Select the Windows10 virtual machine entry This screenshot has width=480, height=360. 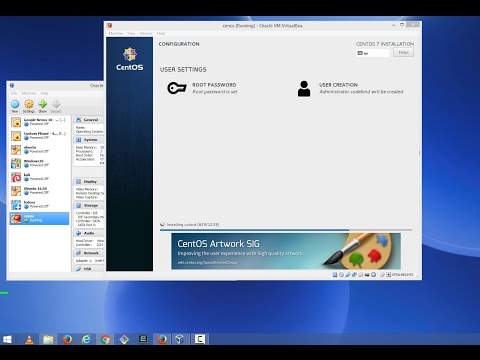pos(39,163)
